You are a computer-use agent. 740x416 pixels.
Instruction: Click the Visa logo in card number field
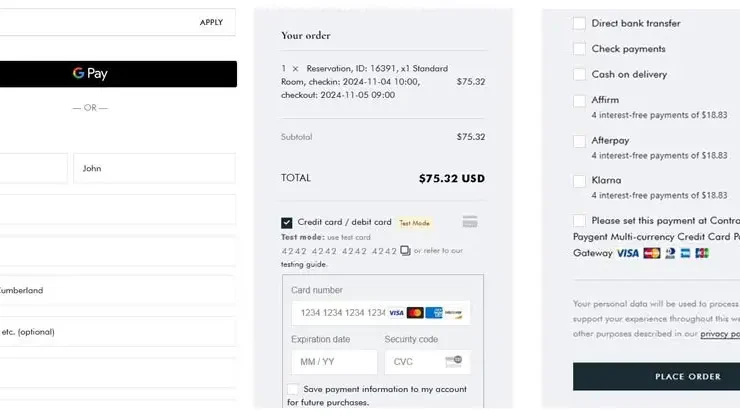[396, 313]
